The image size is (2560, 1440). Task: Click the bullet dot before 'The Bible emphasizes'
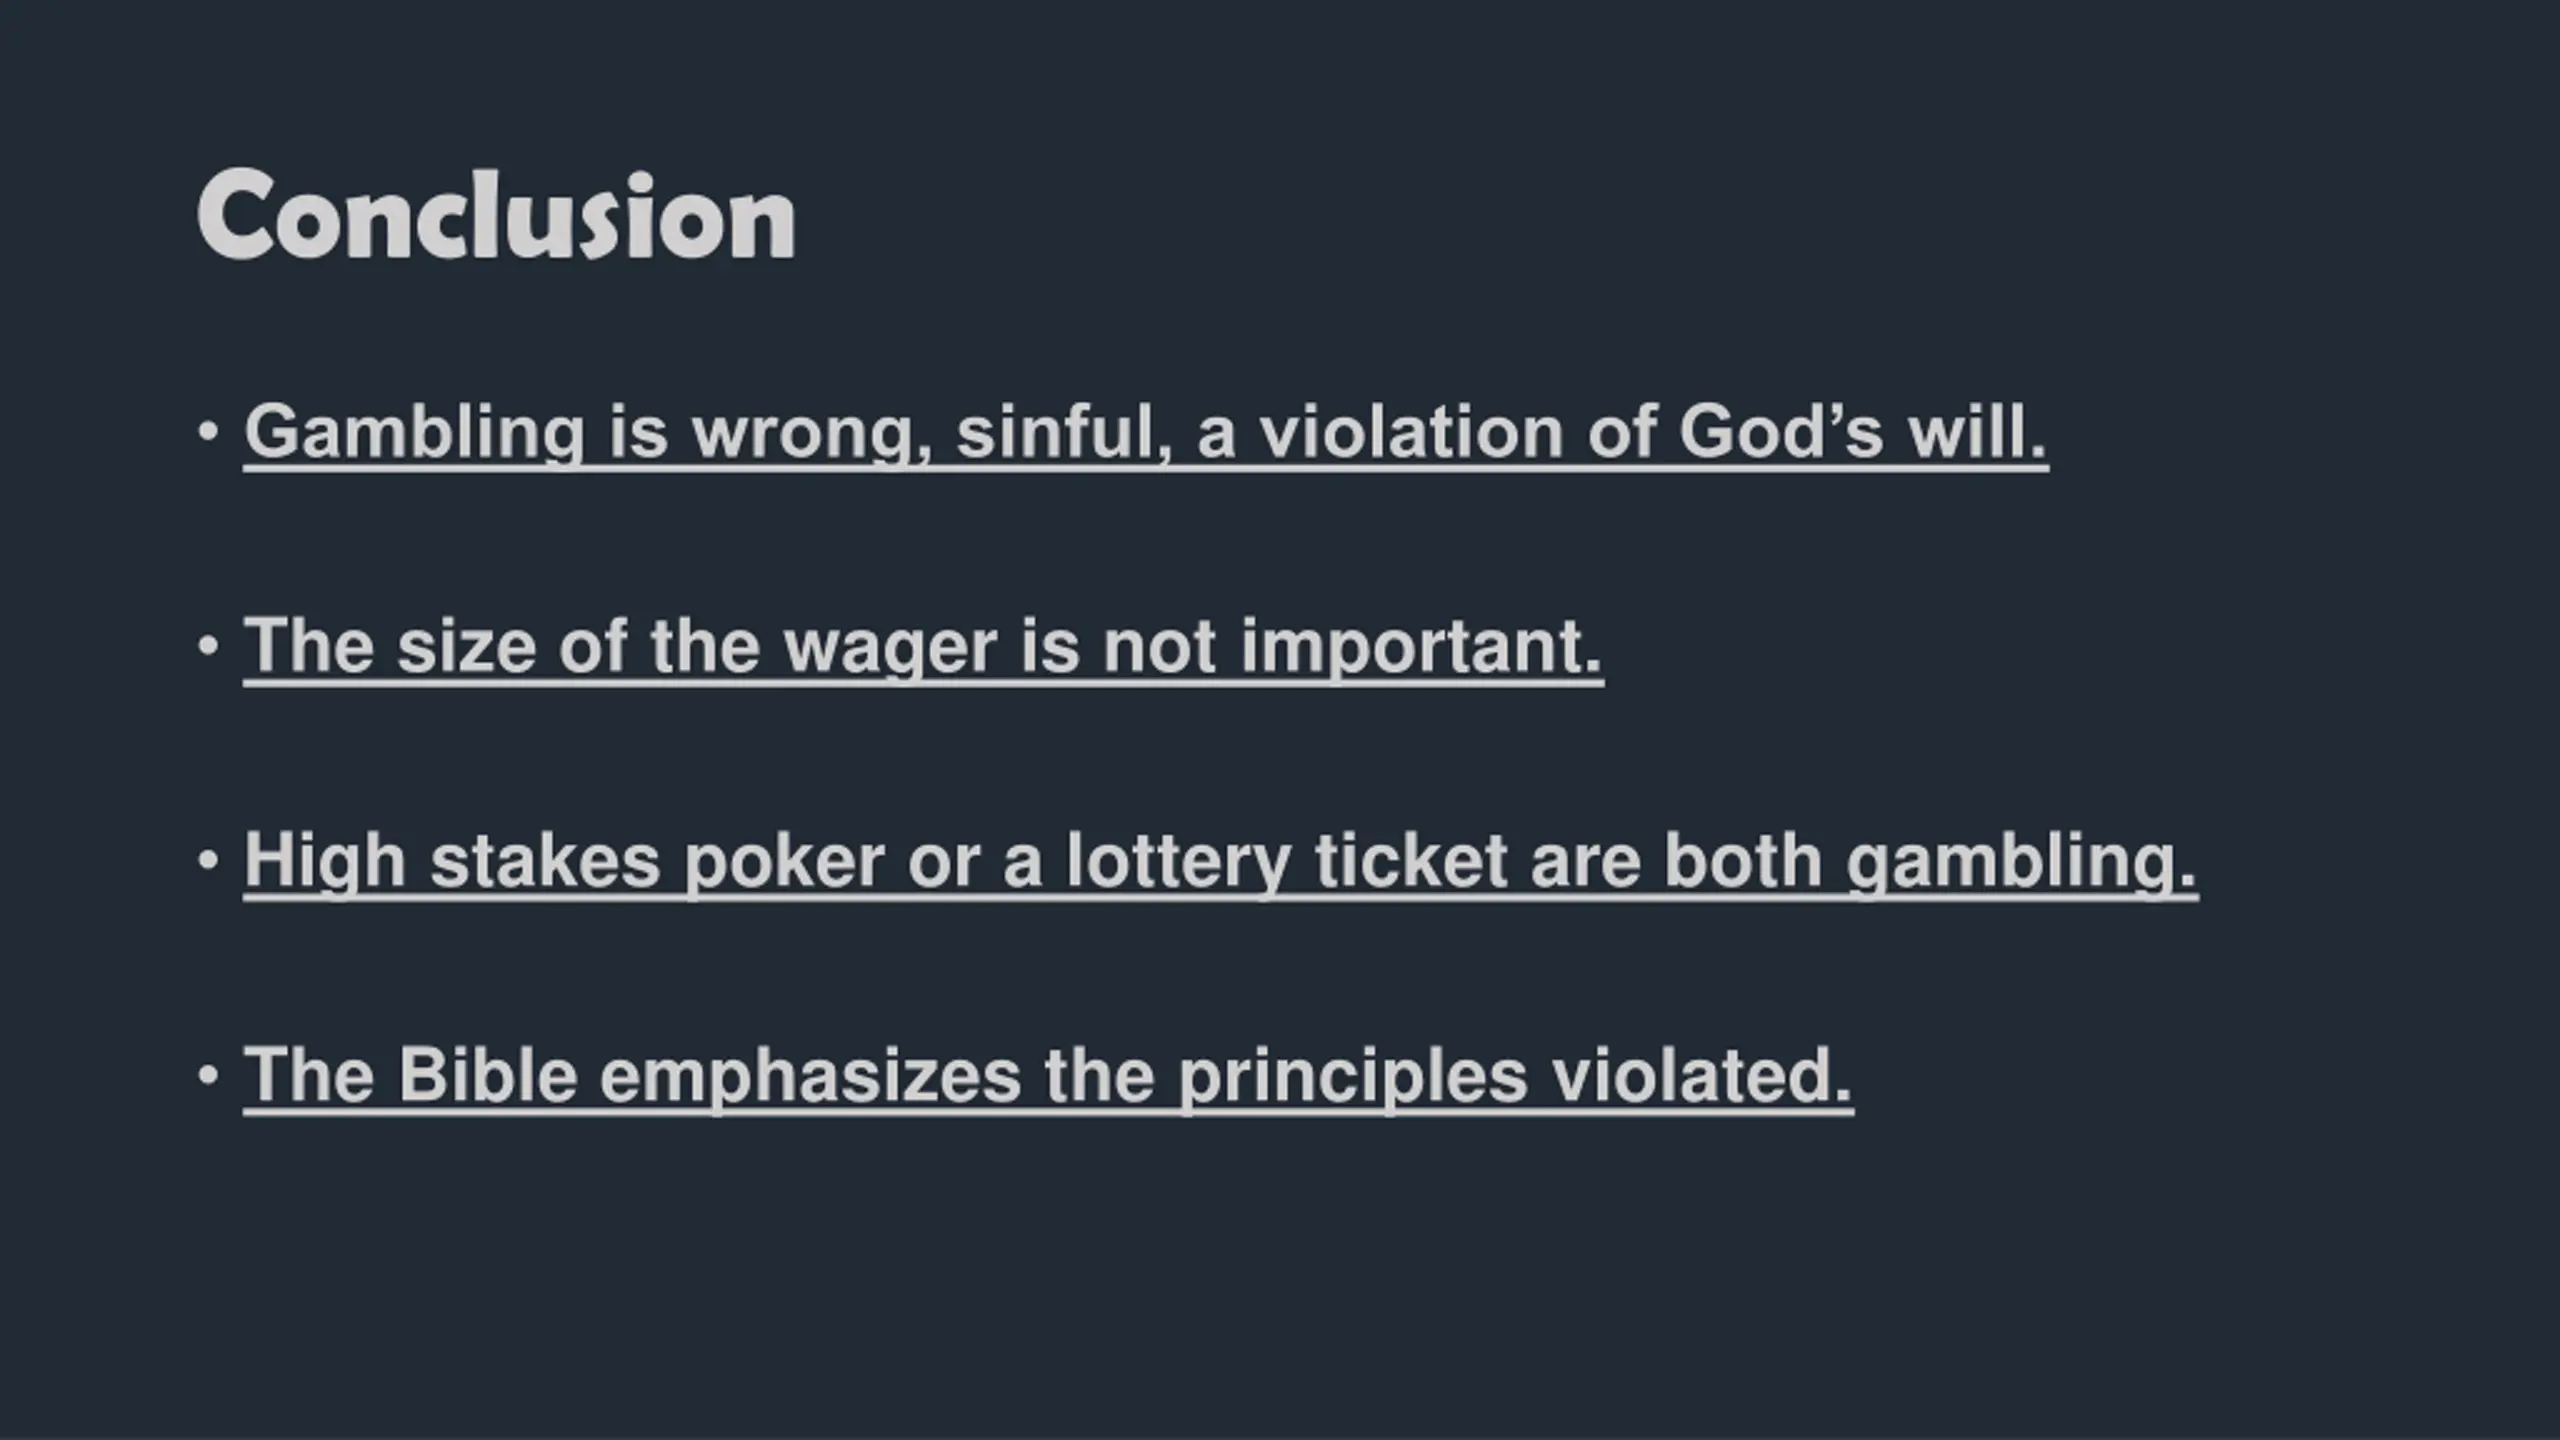coord(208,1075)
